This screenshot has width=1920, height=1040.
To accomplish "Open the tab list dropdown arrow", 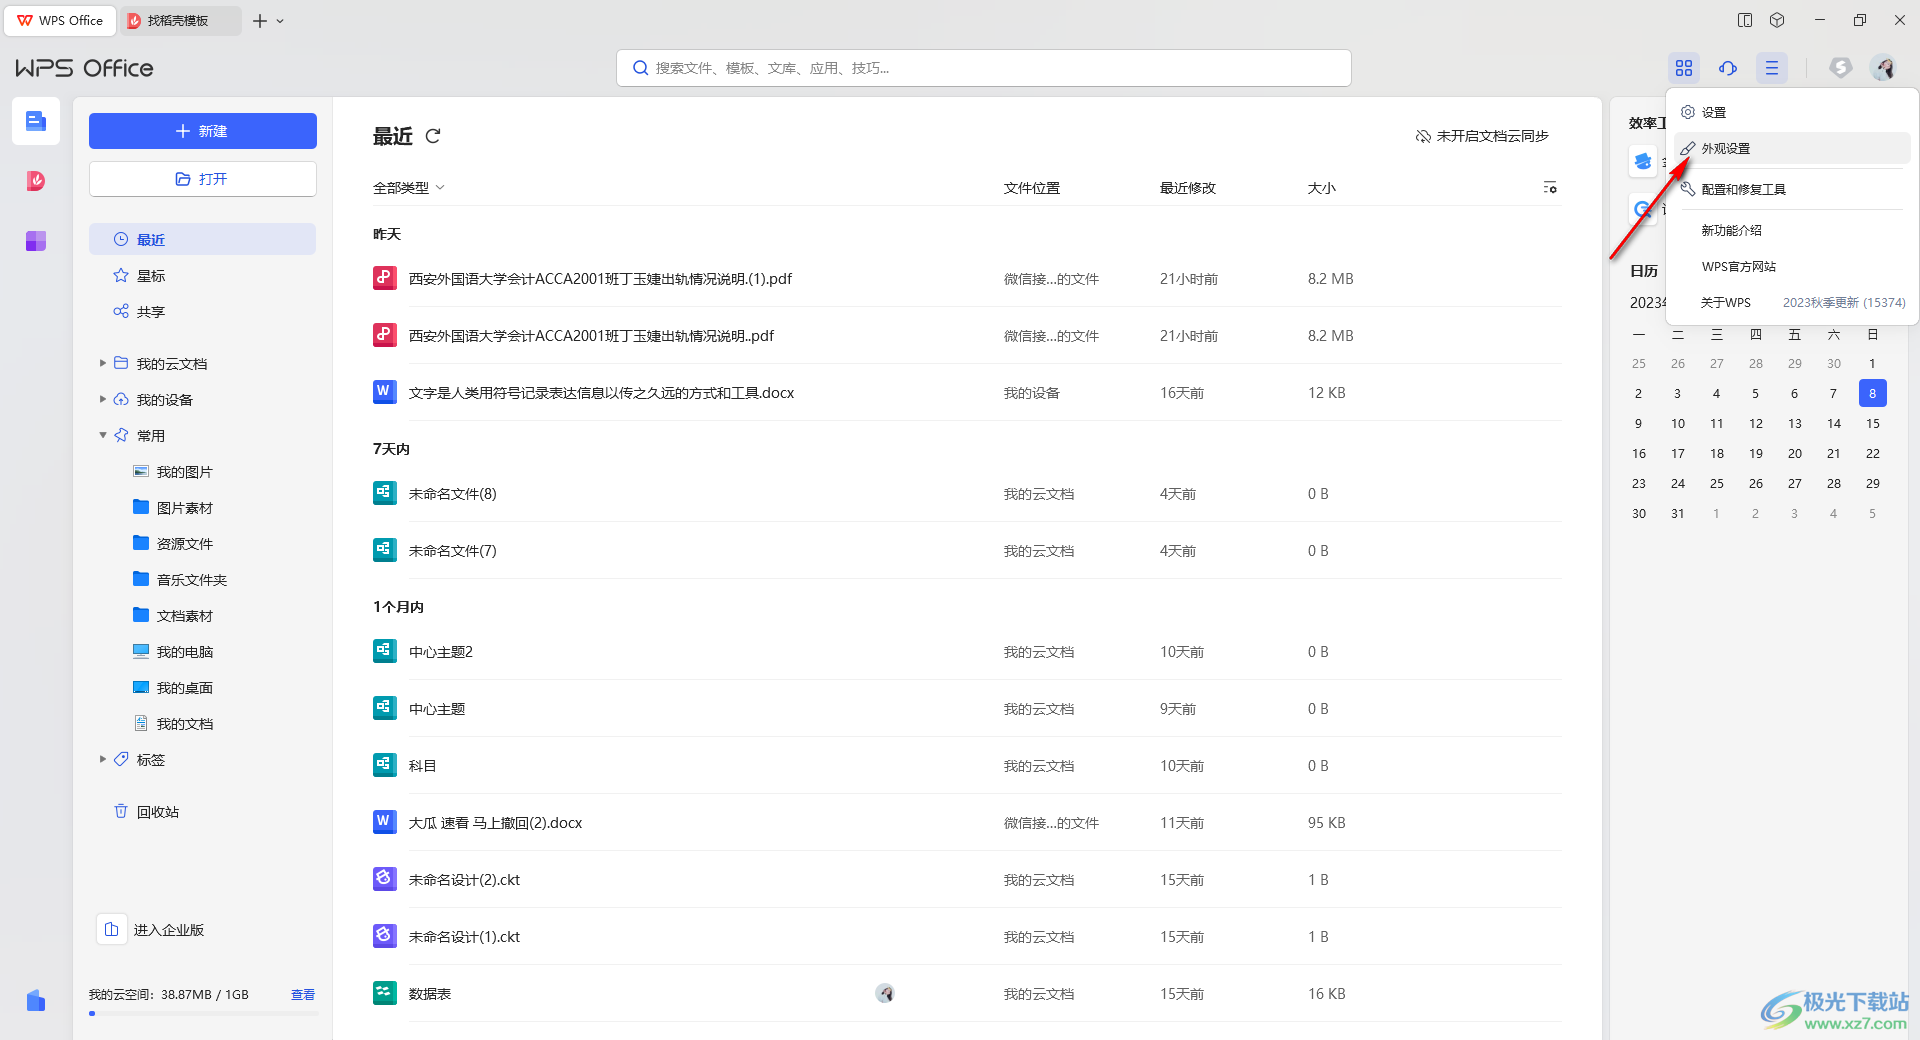I will click(281, 21).
